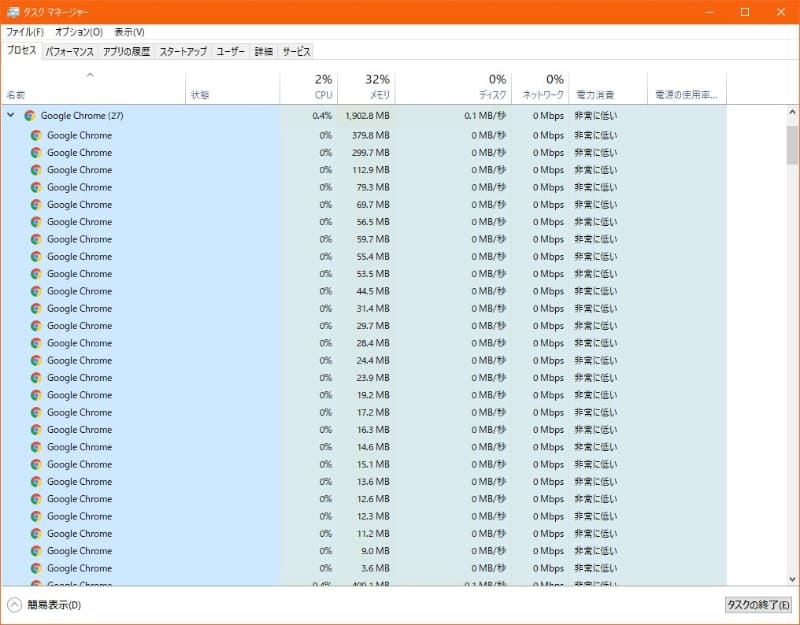
Task: Switch to the 詳細 tab
Action: (264, 52)
